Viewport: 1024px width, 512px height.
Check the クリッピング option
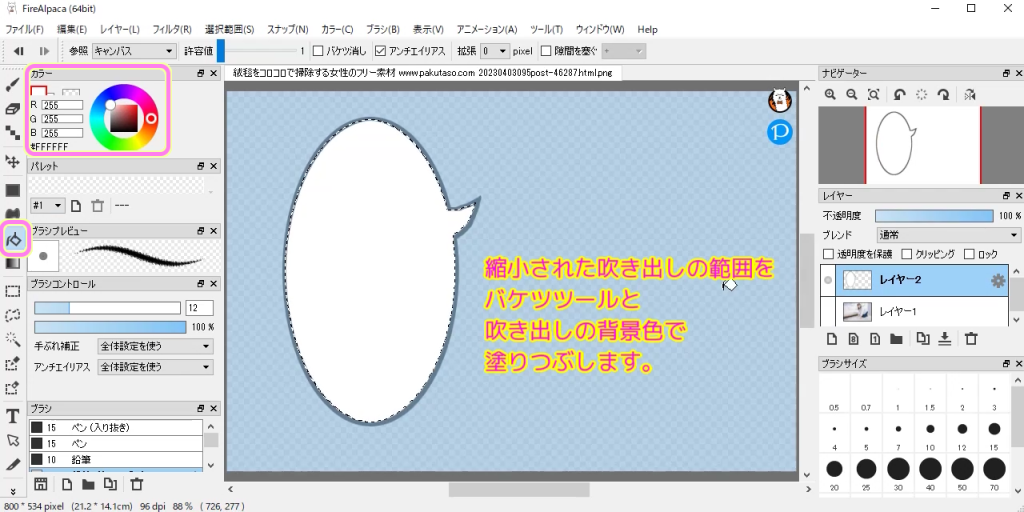click(x=906, y=254)
